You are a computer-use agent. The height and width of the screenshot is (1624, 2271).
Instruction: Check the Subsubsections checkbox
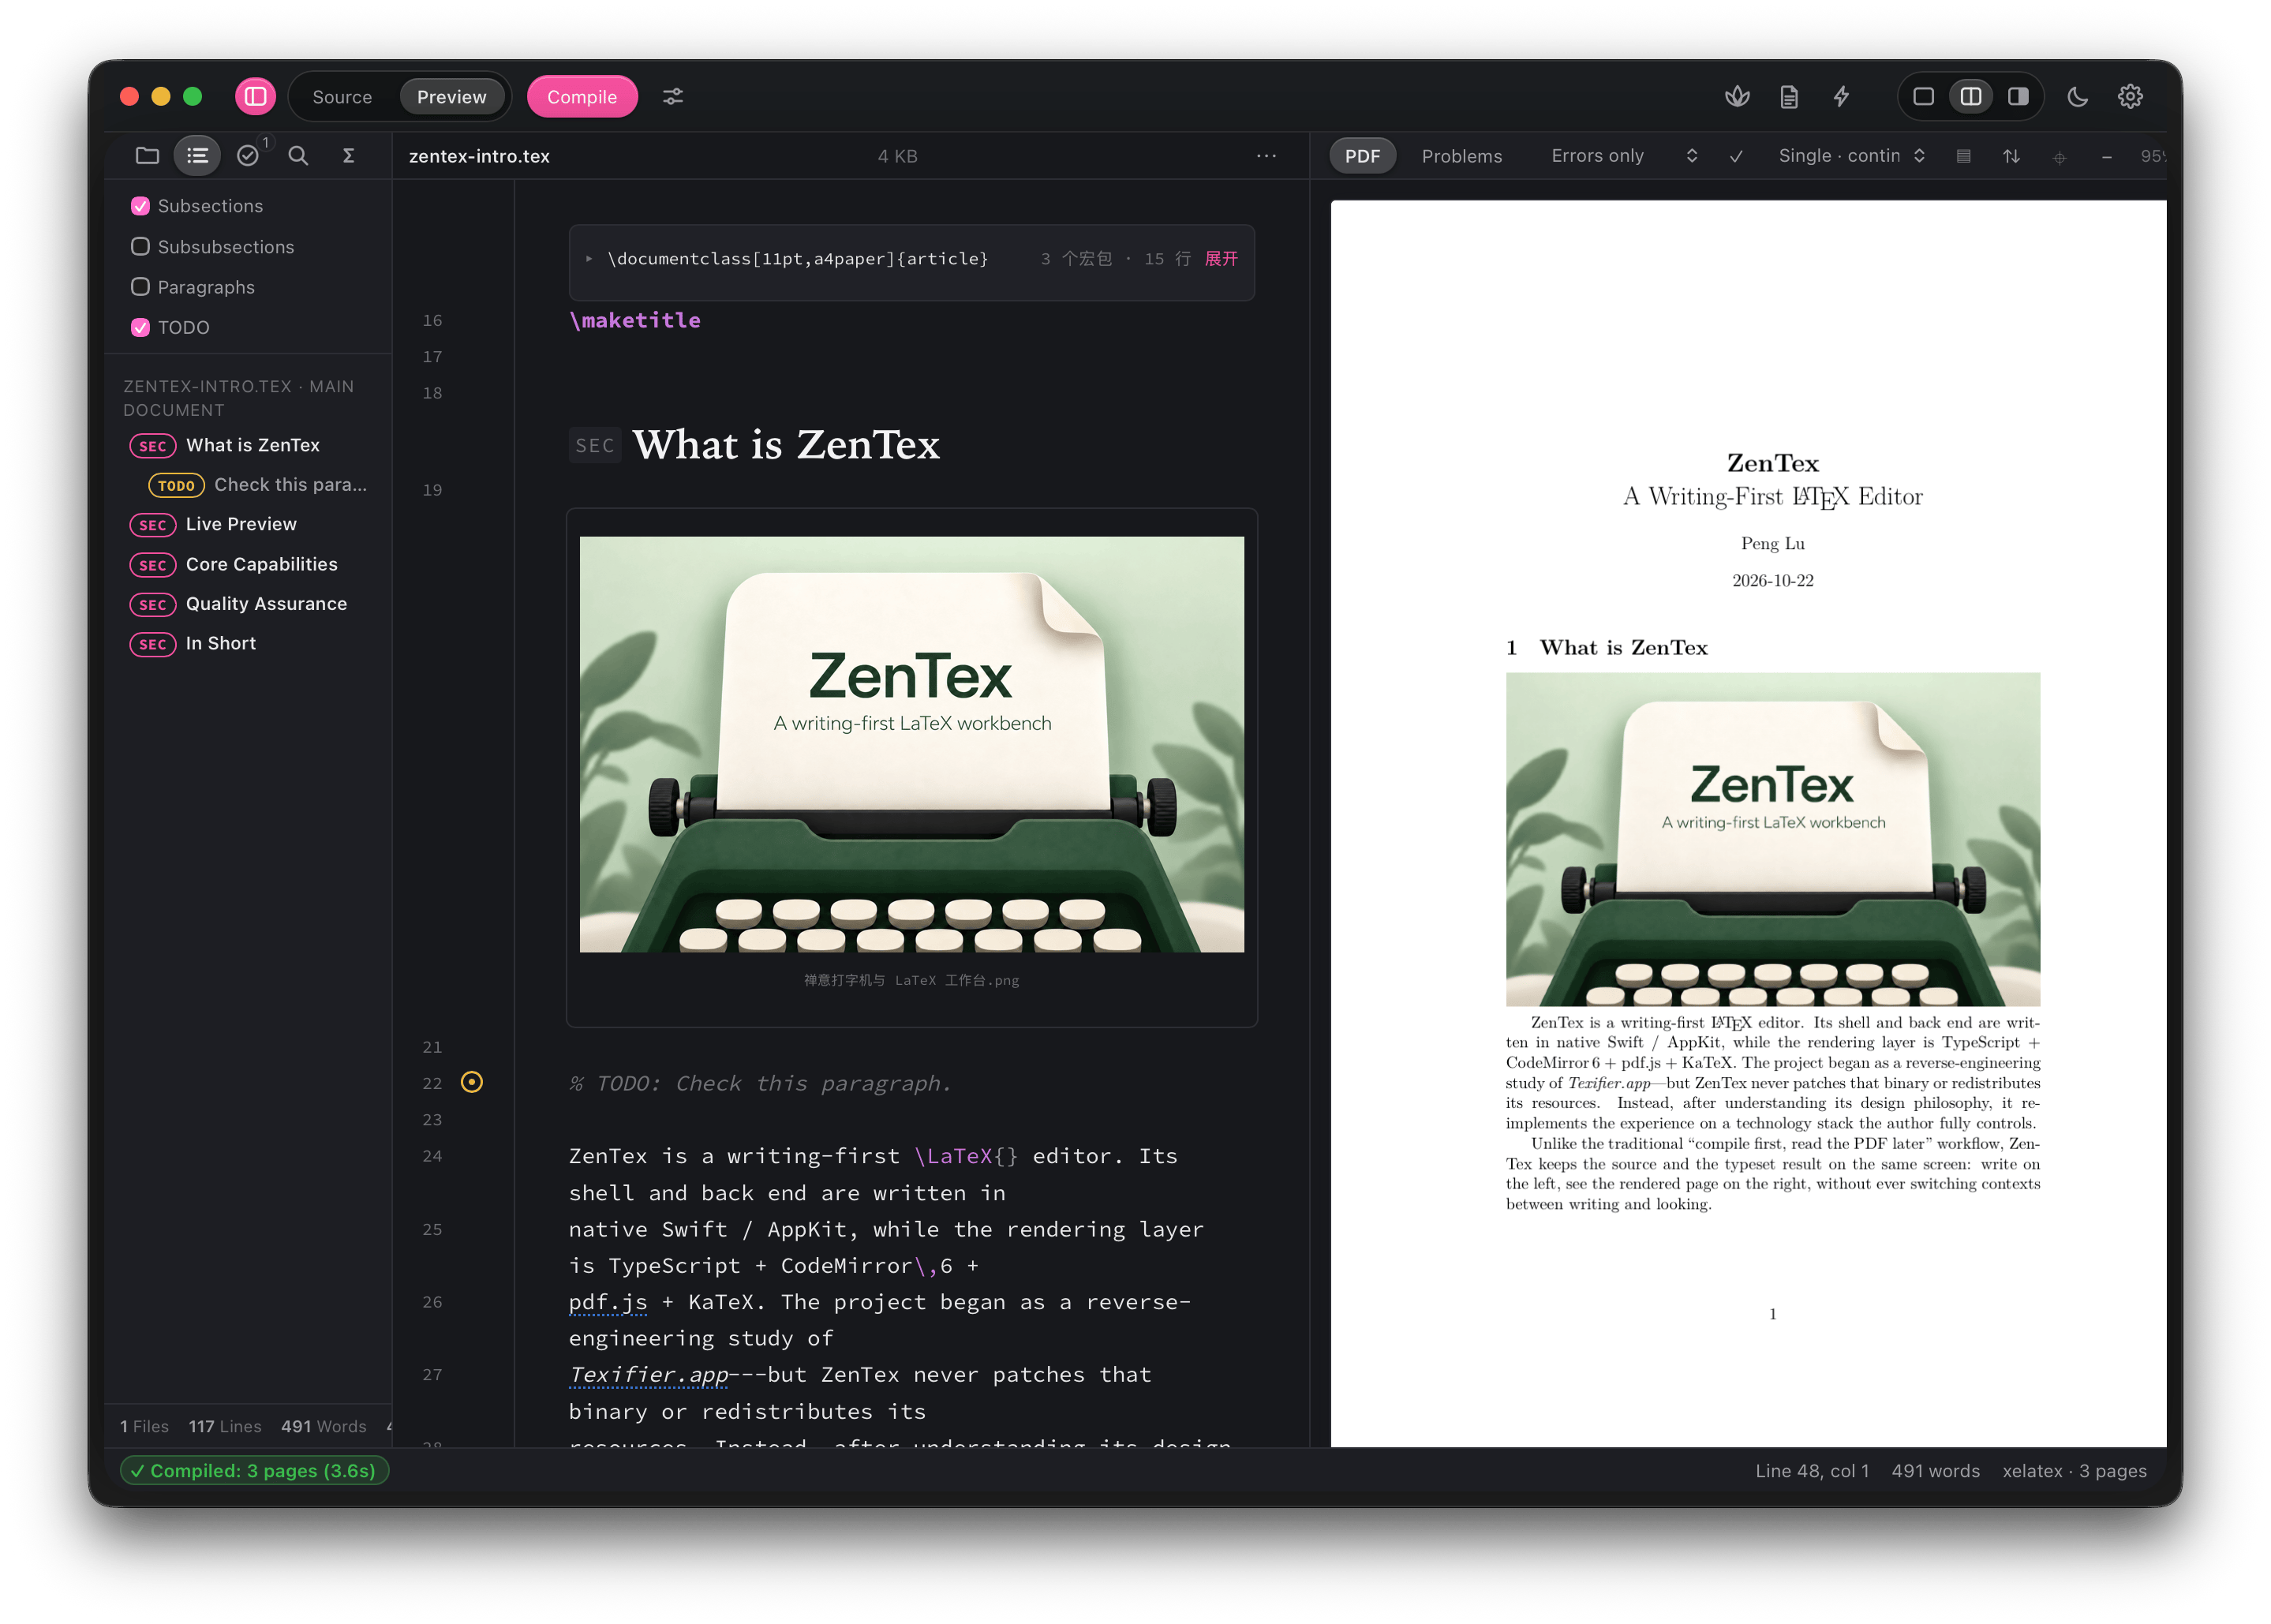click(x=140, y=246)
